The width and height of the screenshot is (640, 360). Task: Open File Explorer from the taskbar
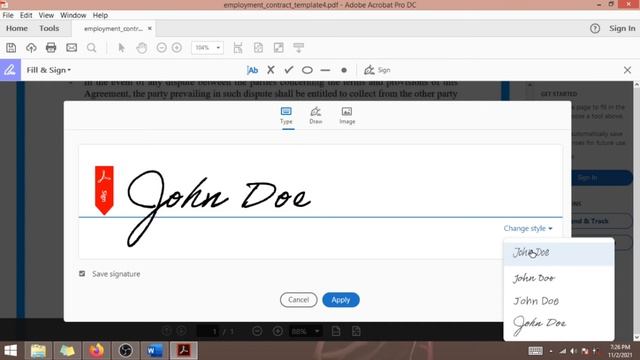(x=38, y=350)
